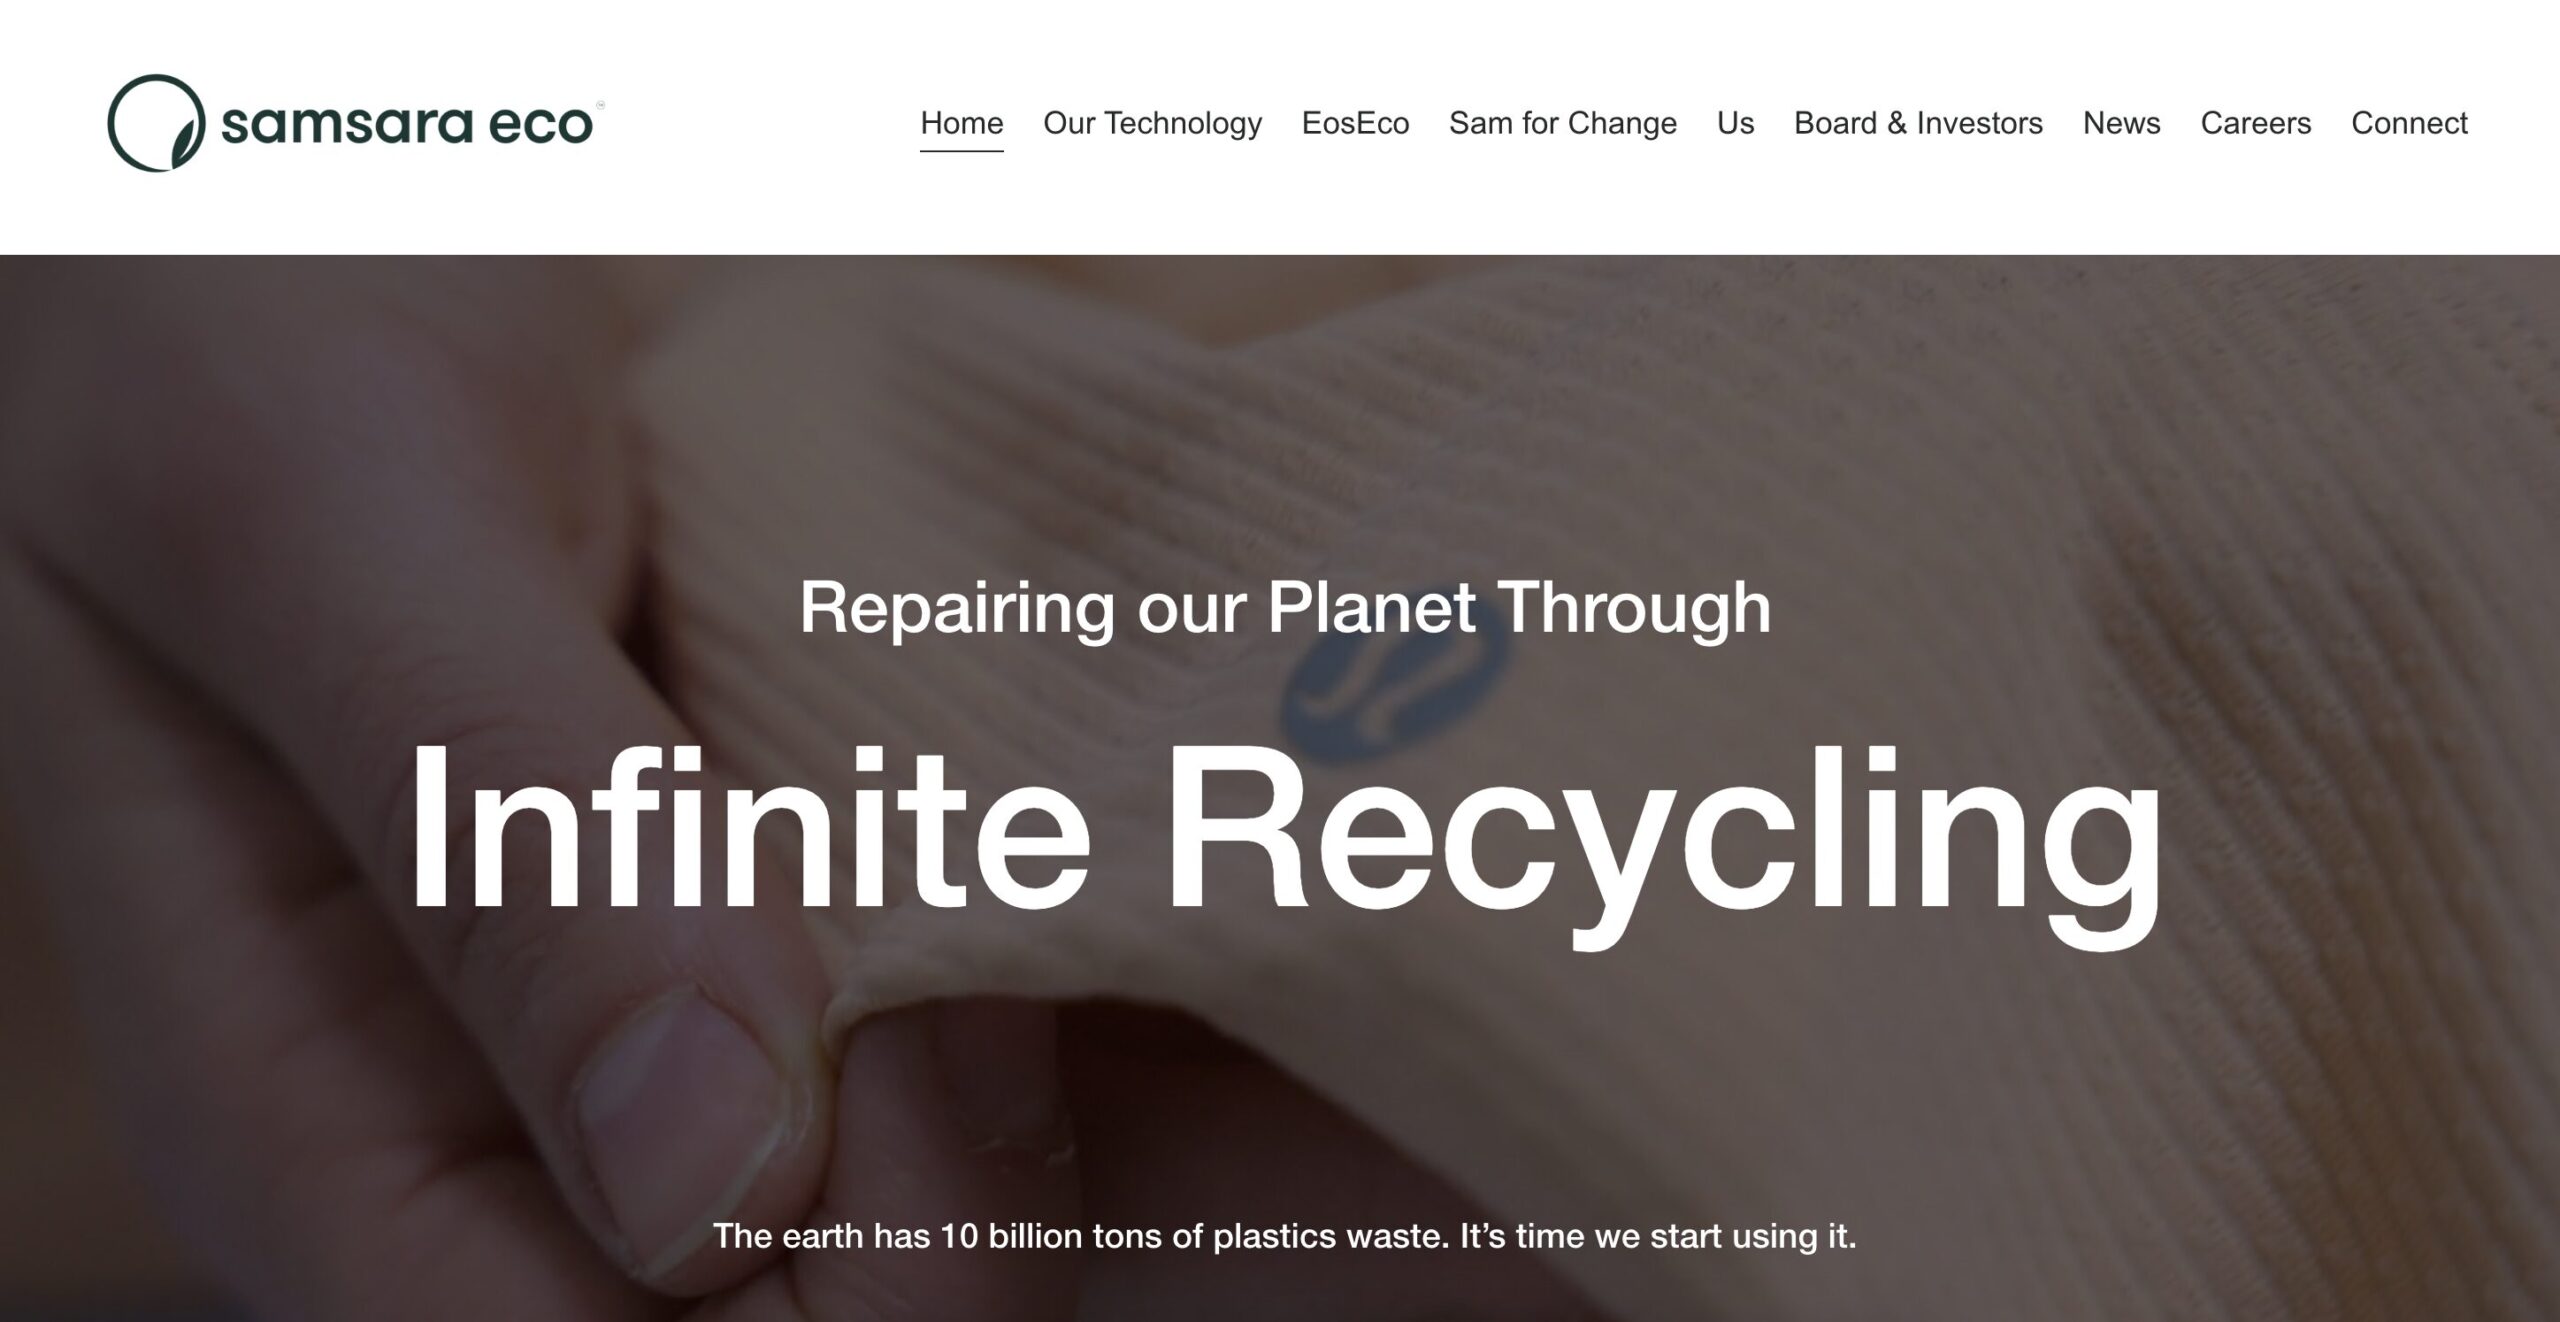The width and height of the screenshot is (2560, 1322).
Task: Click Connect in the top navigation
Action: [x=2409, y=123]
